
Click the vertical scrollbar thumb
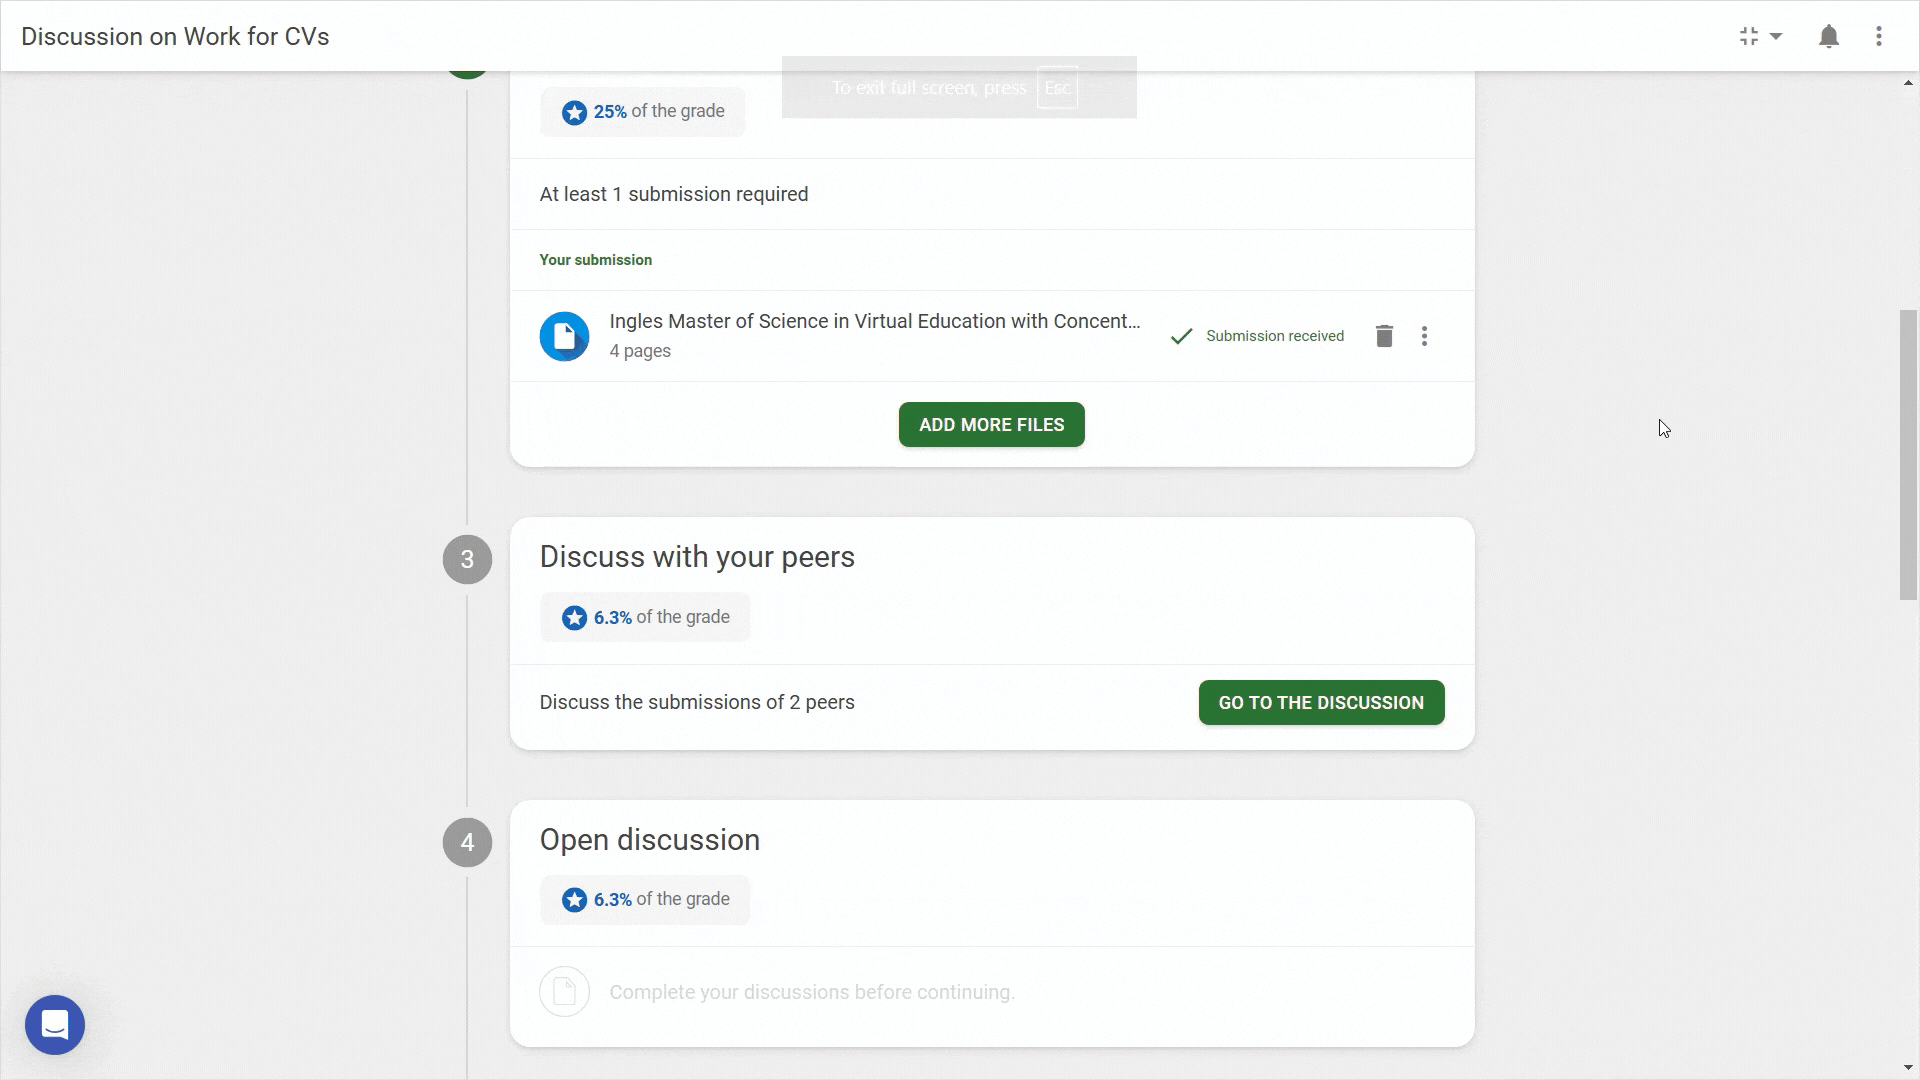click(x=1908, y=455)
